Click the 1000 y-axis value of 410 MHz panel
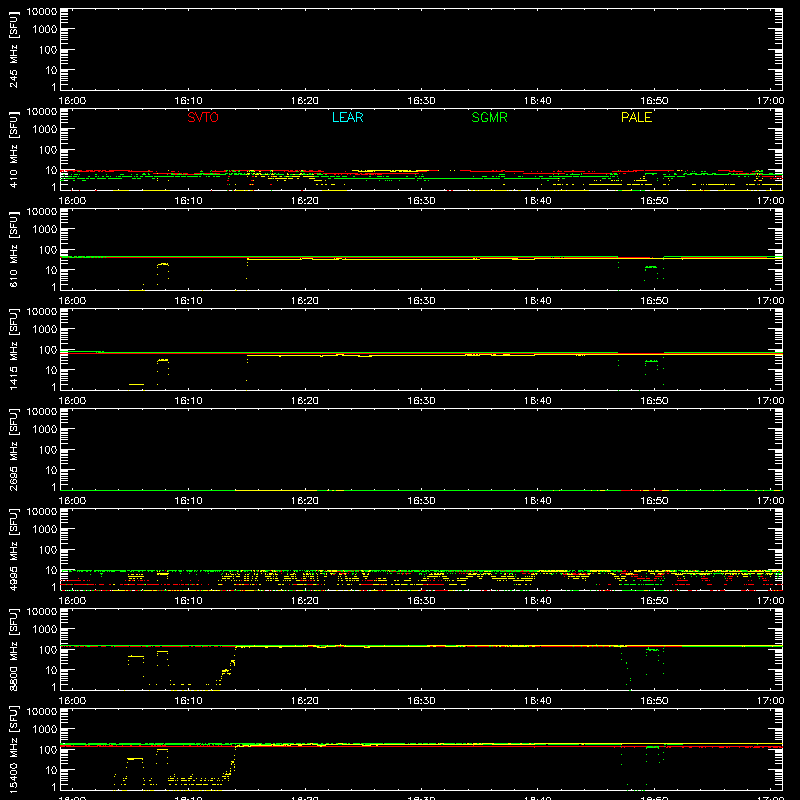This screenshot has width=800, height=800. click(x=45, y=130)
